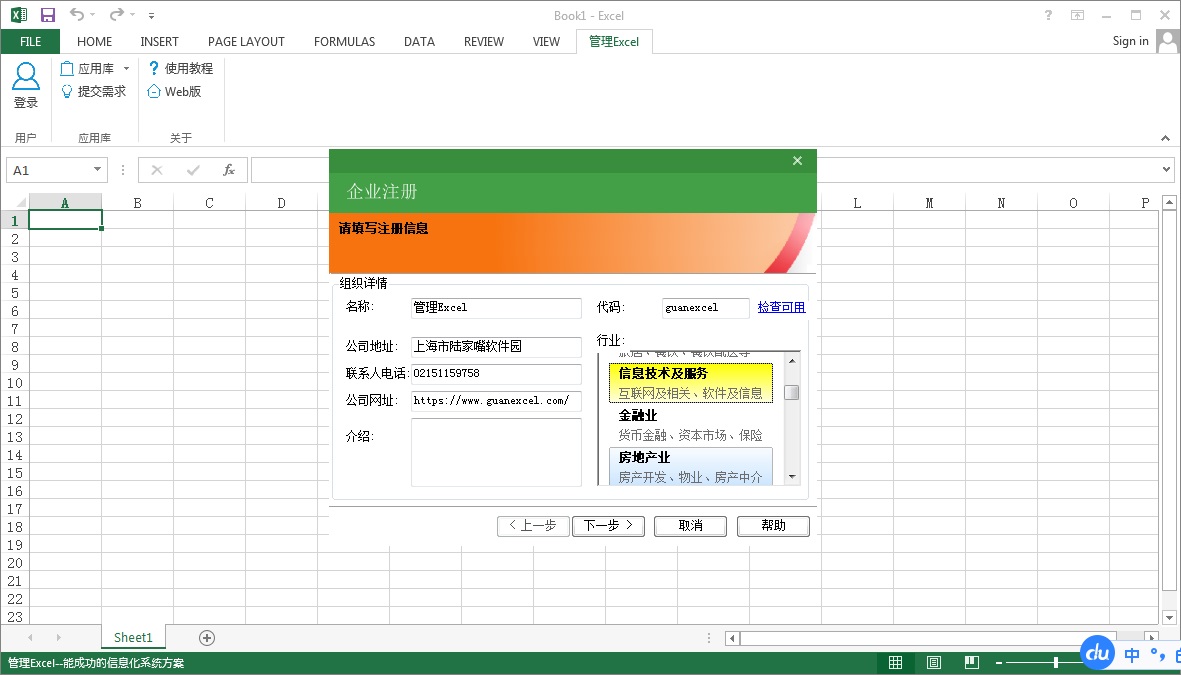Image resolution: width=1181 pixels, height=675 pixels.
Task: Click the 联系人电话 input field
Action: tap(496, 374)
